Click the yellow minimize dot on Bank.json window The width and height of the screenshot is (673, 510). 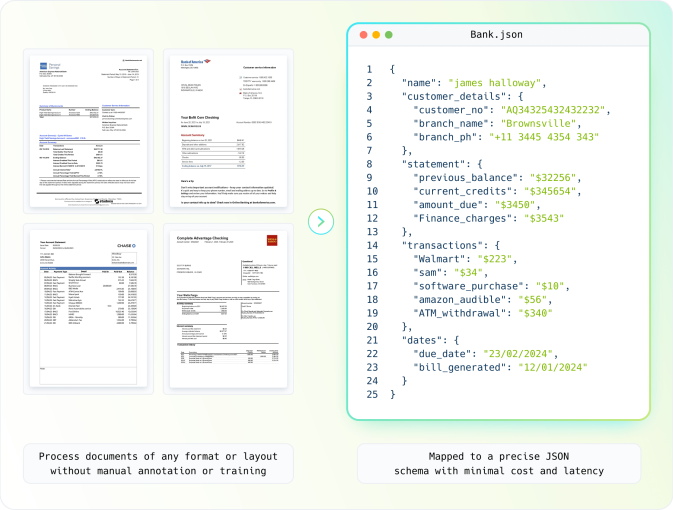[376, 34]
